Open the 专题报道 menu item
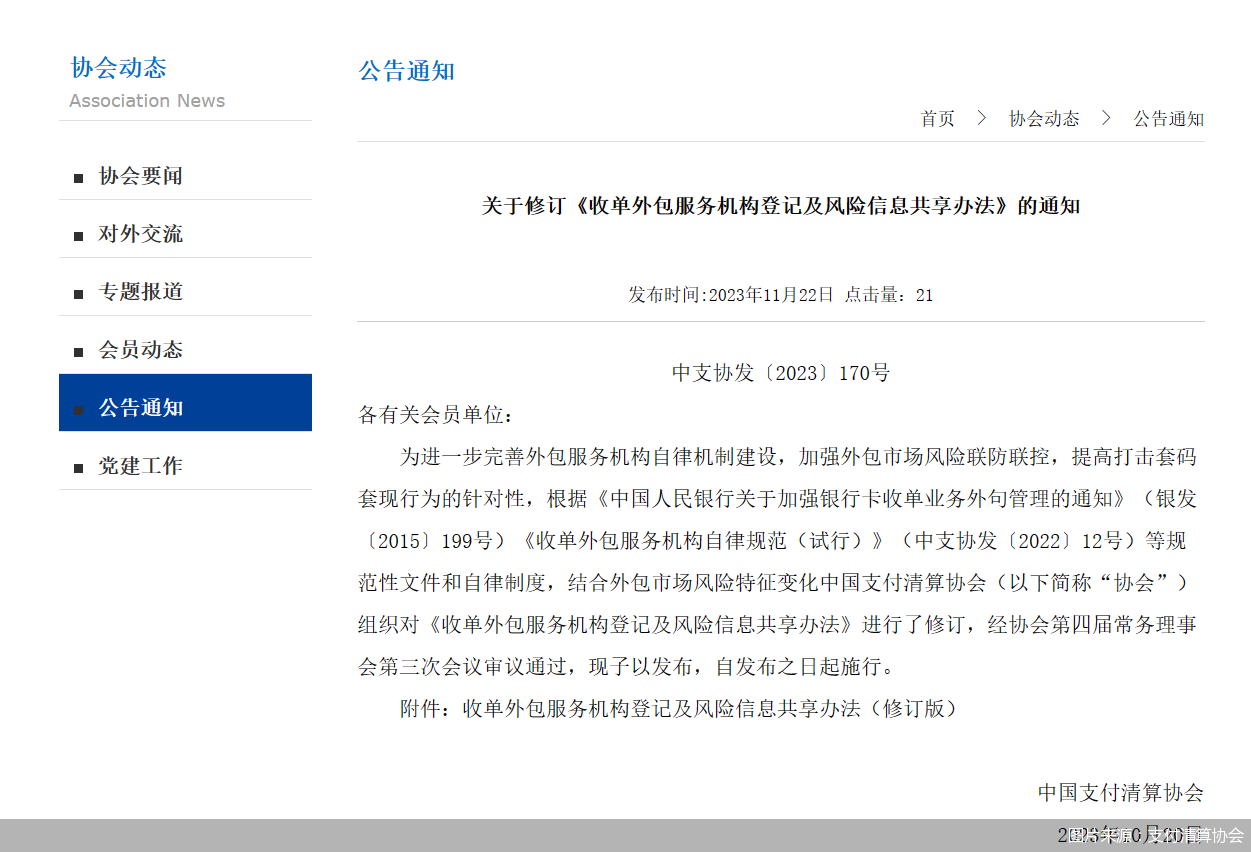 (141, 292)
